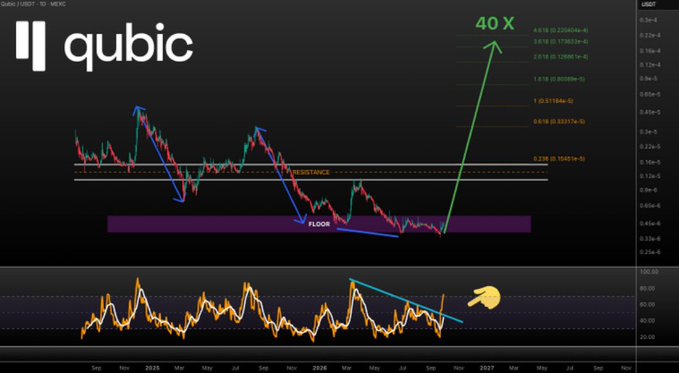The width and height of the screenshot is (679, 373).
Task: Click the 60.00 RSI scale value
Action: point(648,305)
